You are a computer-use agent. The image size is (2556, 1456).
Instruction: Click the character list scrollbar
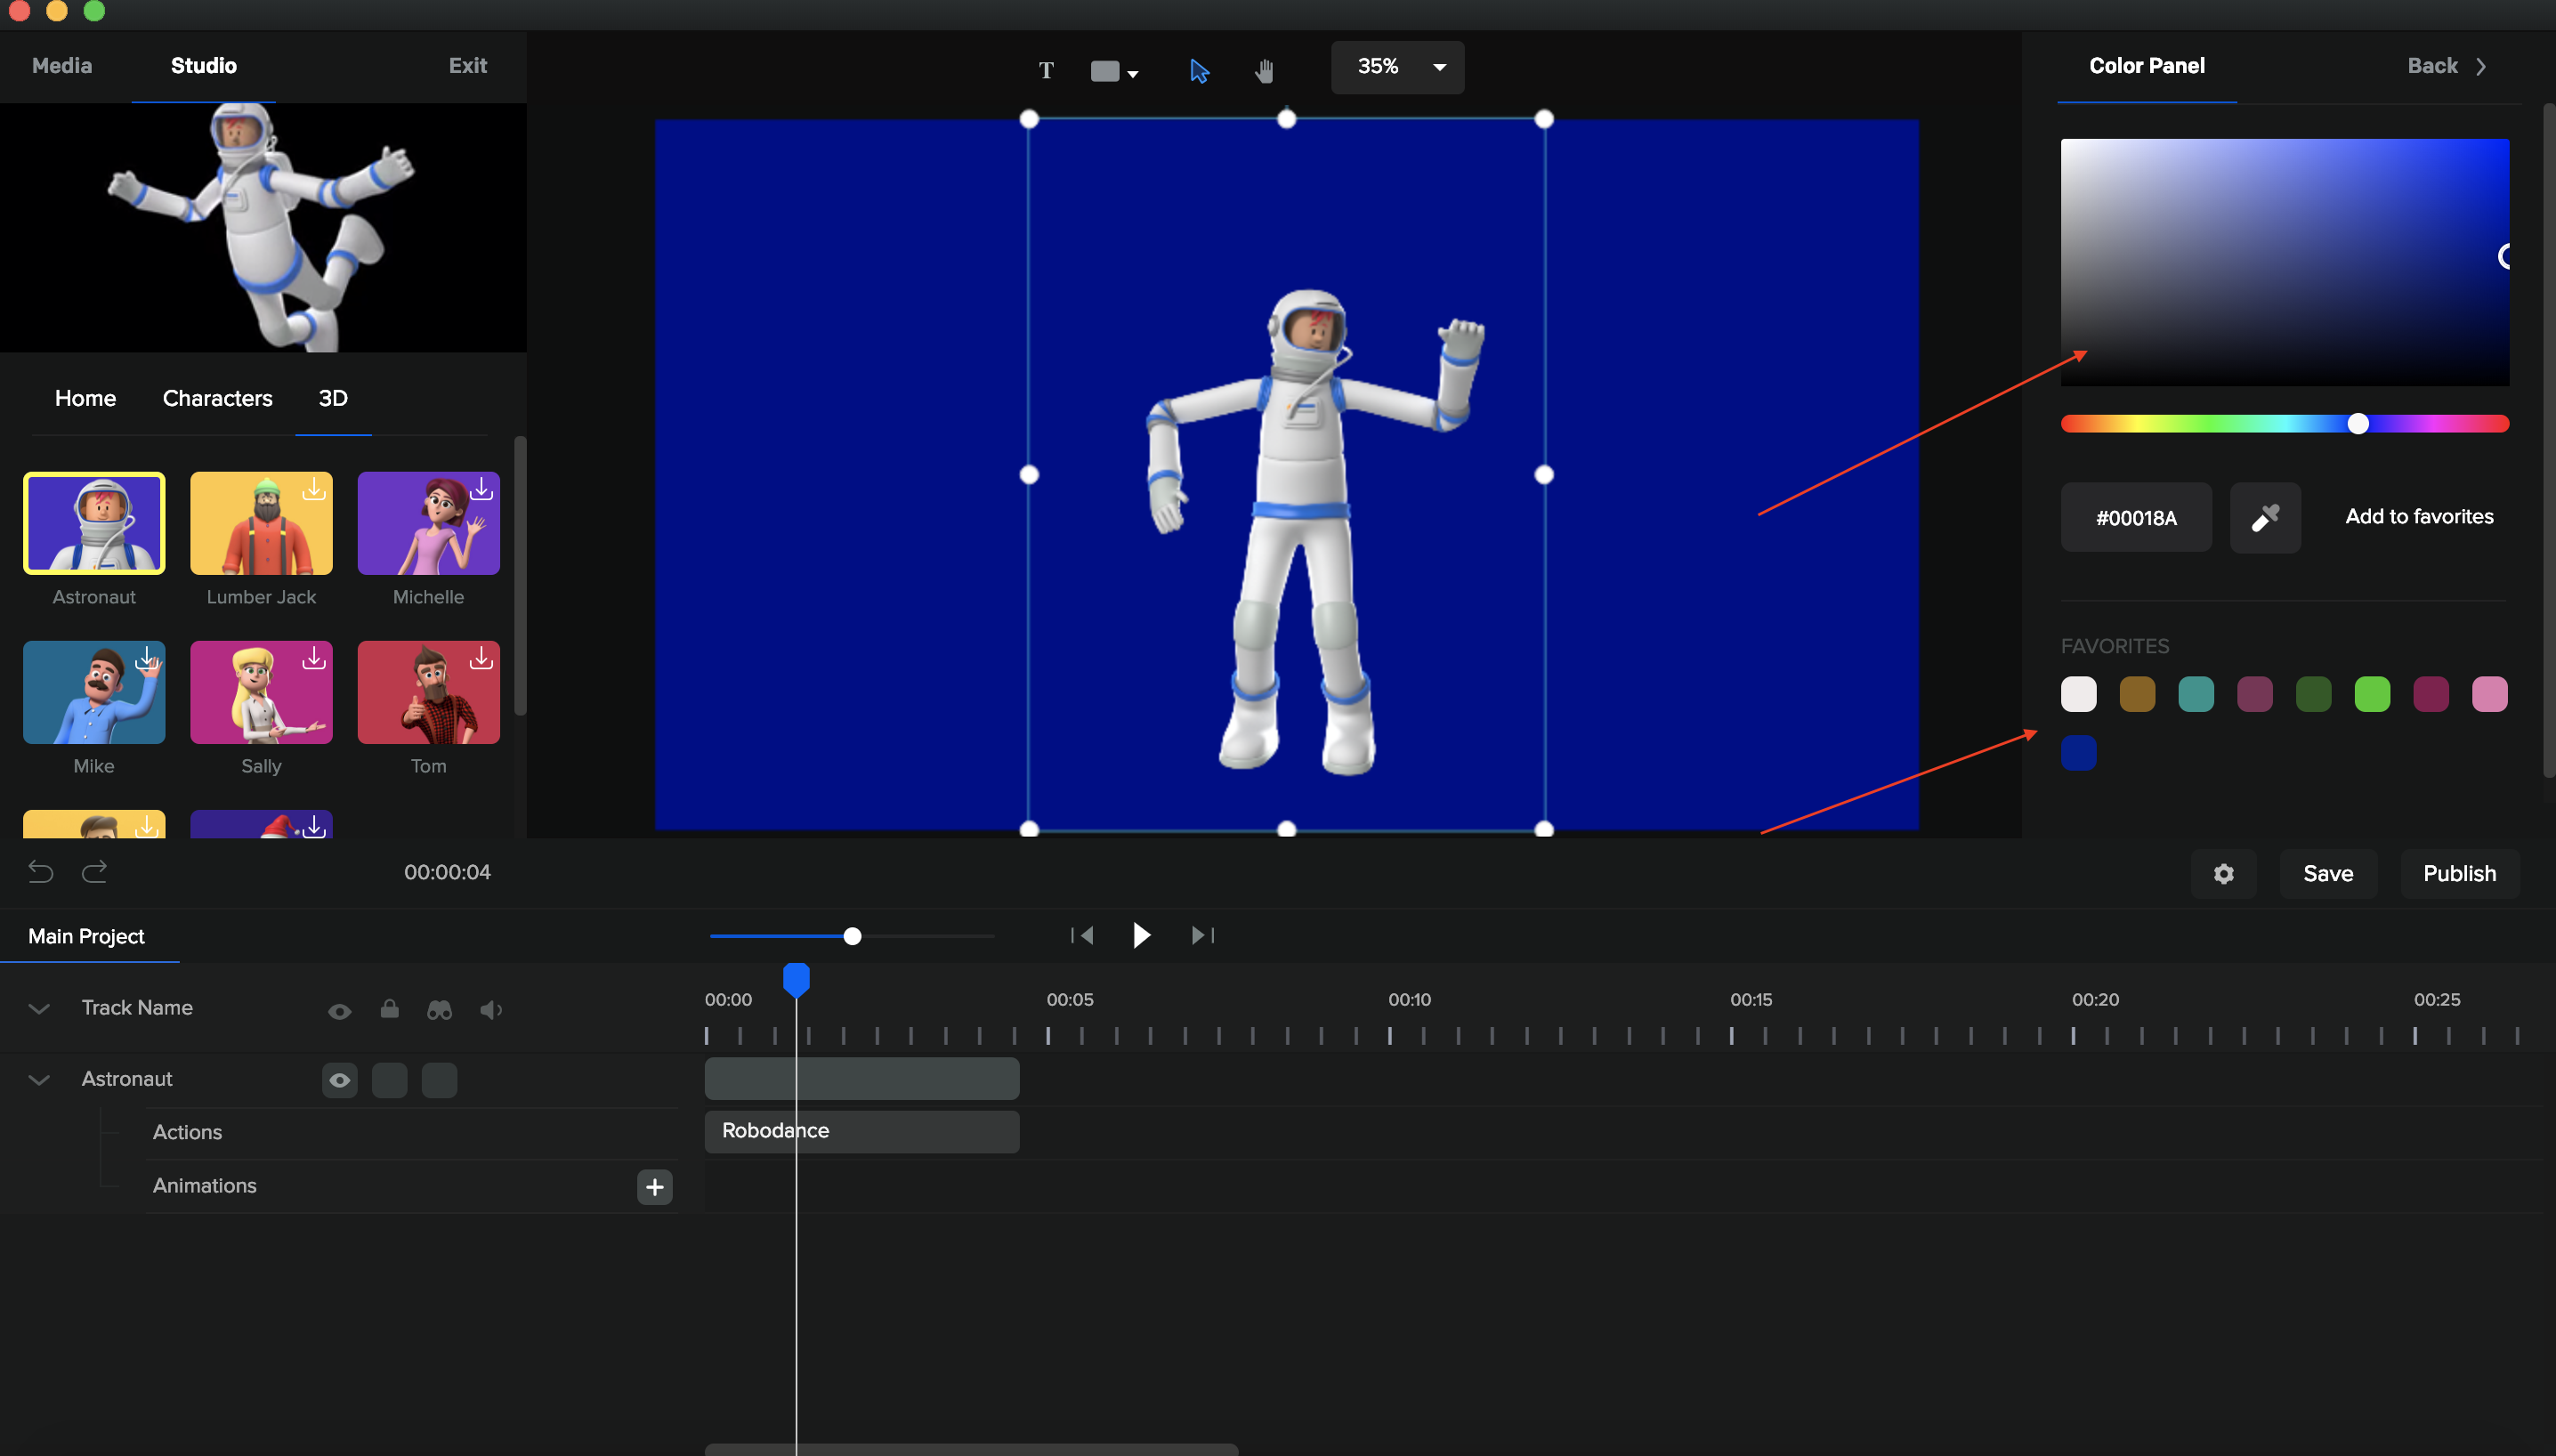click(519, 576)
